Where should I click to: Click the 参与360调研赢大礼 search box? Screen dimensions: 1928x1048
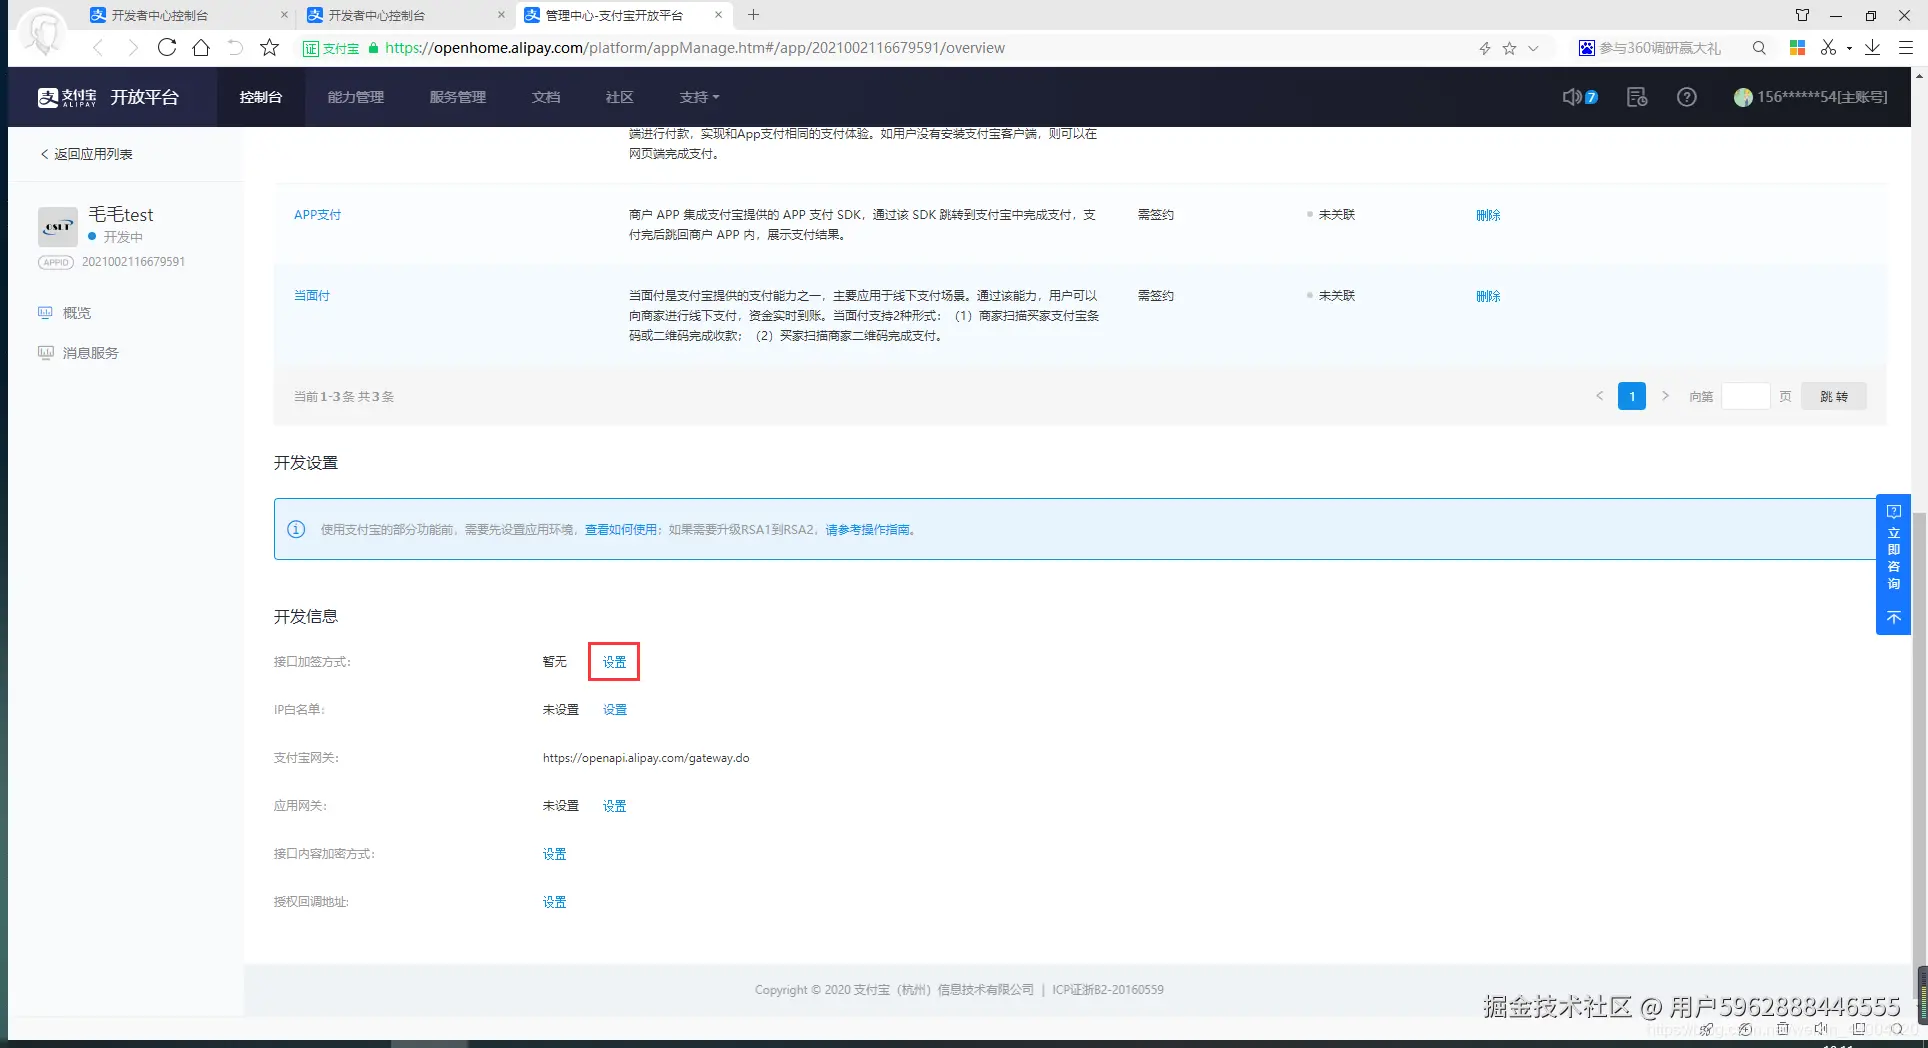pos(1660,48)
